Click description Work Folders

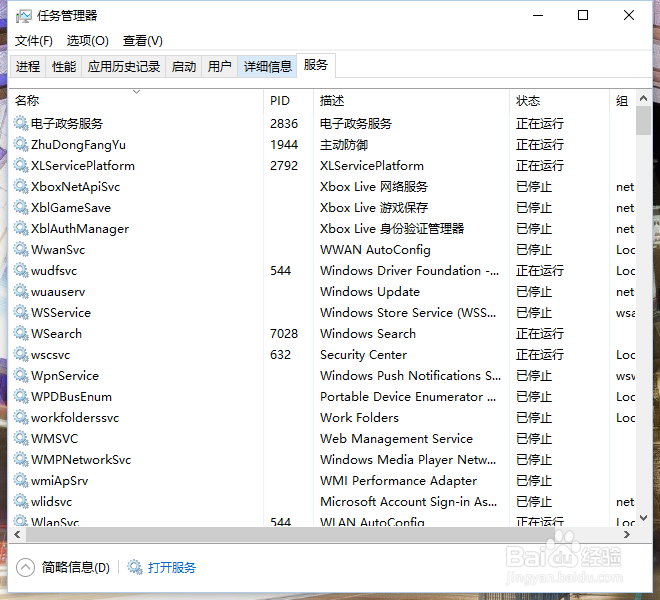[359, 418]
